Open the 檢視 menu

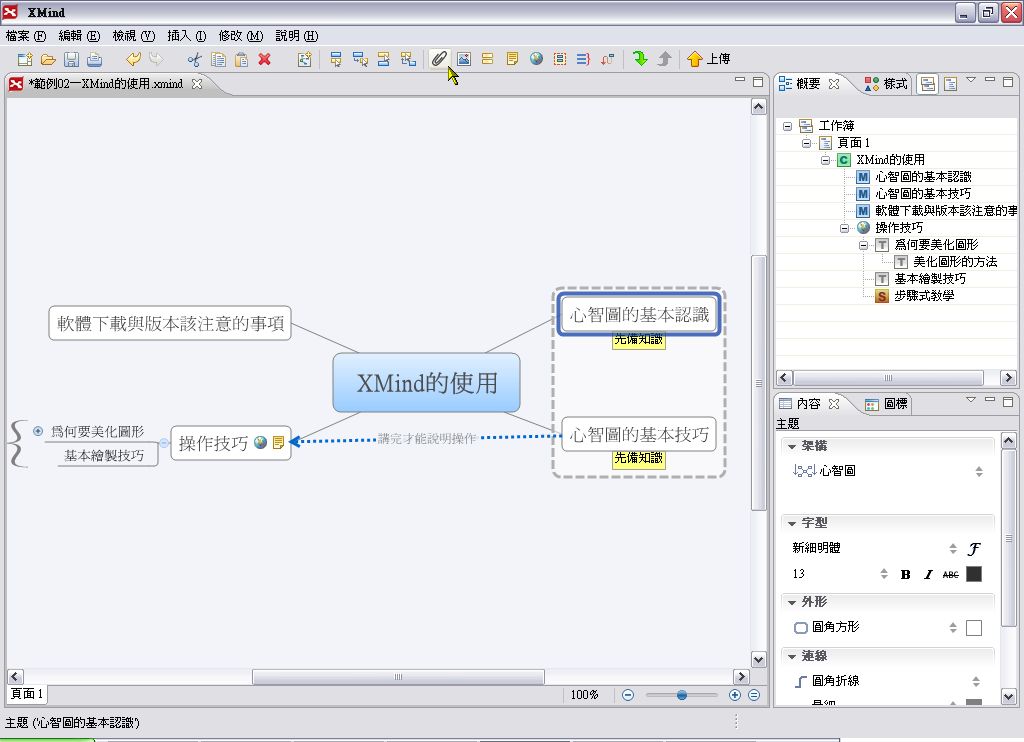(133, 36)
